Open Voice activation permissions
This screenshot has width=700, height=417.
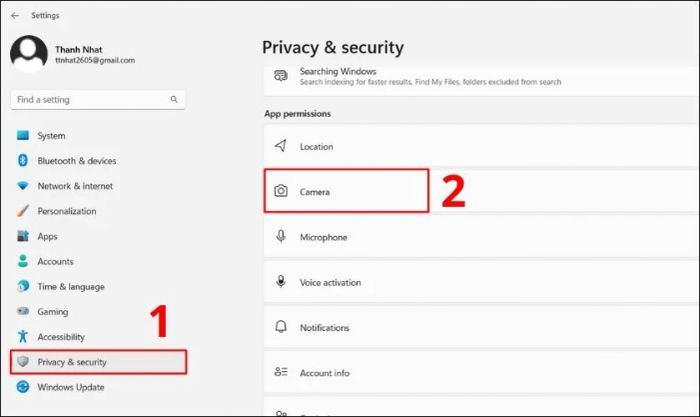[330, 283]
